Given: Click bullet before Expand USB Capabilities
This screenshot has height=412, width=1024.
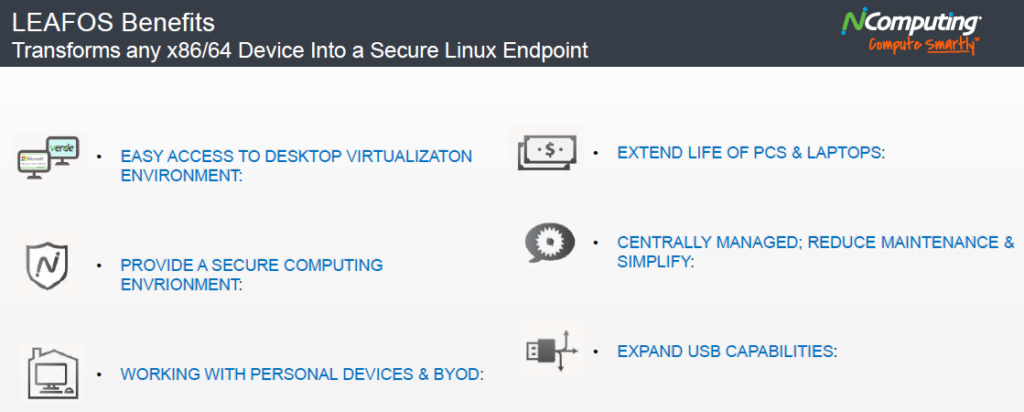Looking at the screenshot, I should coord(596,351).
